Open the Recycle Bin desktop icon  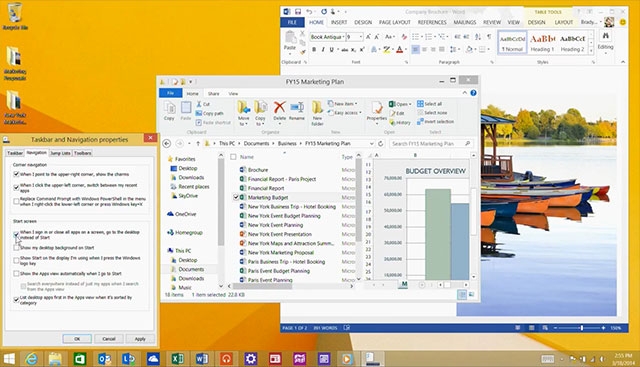[x=15, y=17]
